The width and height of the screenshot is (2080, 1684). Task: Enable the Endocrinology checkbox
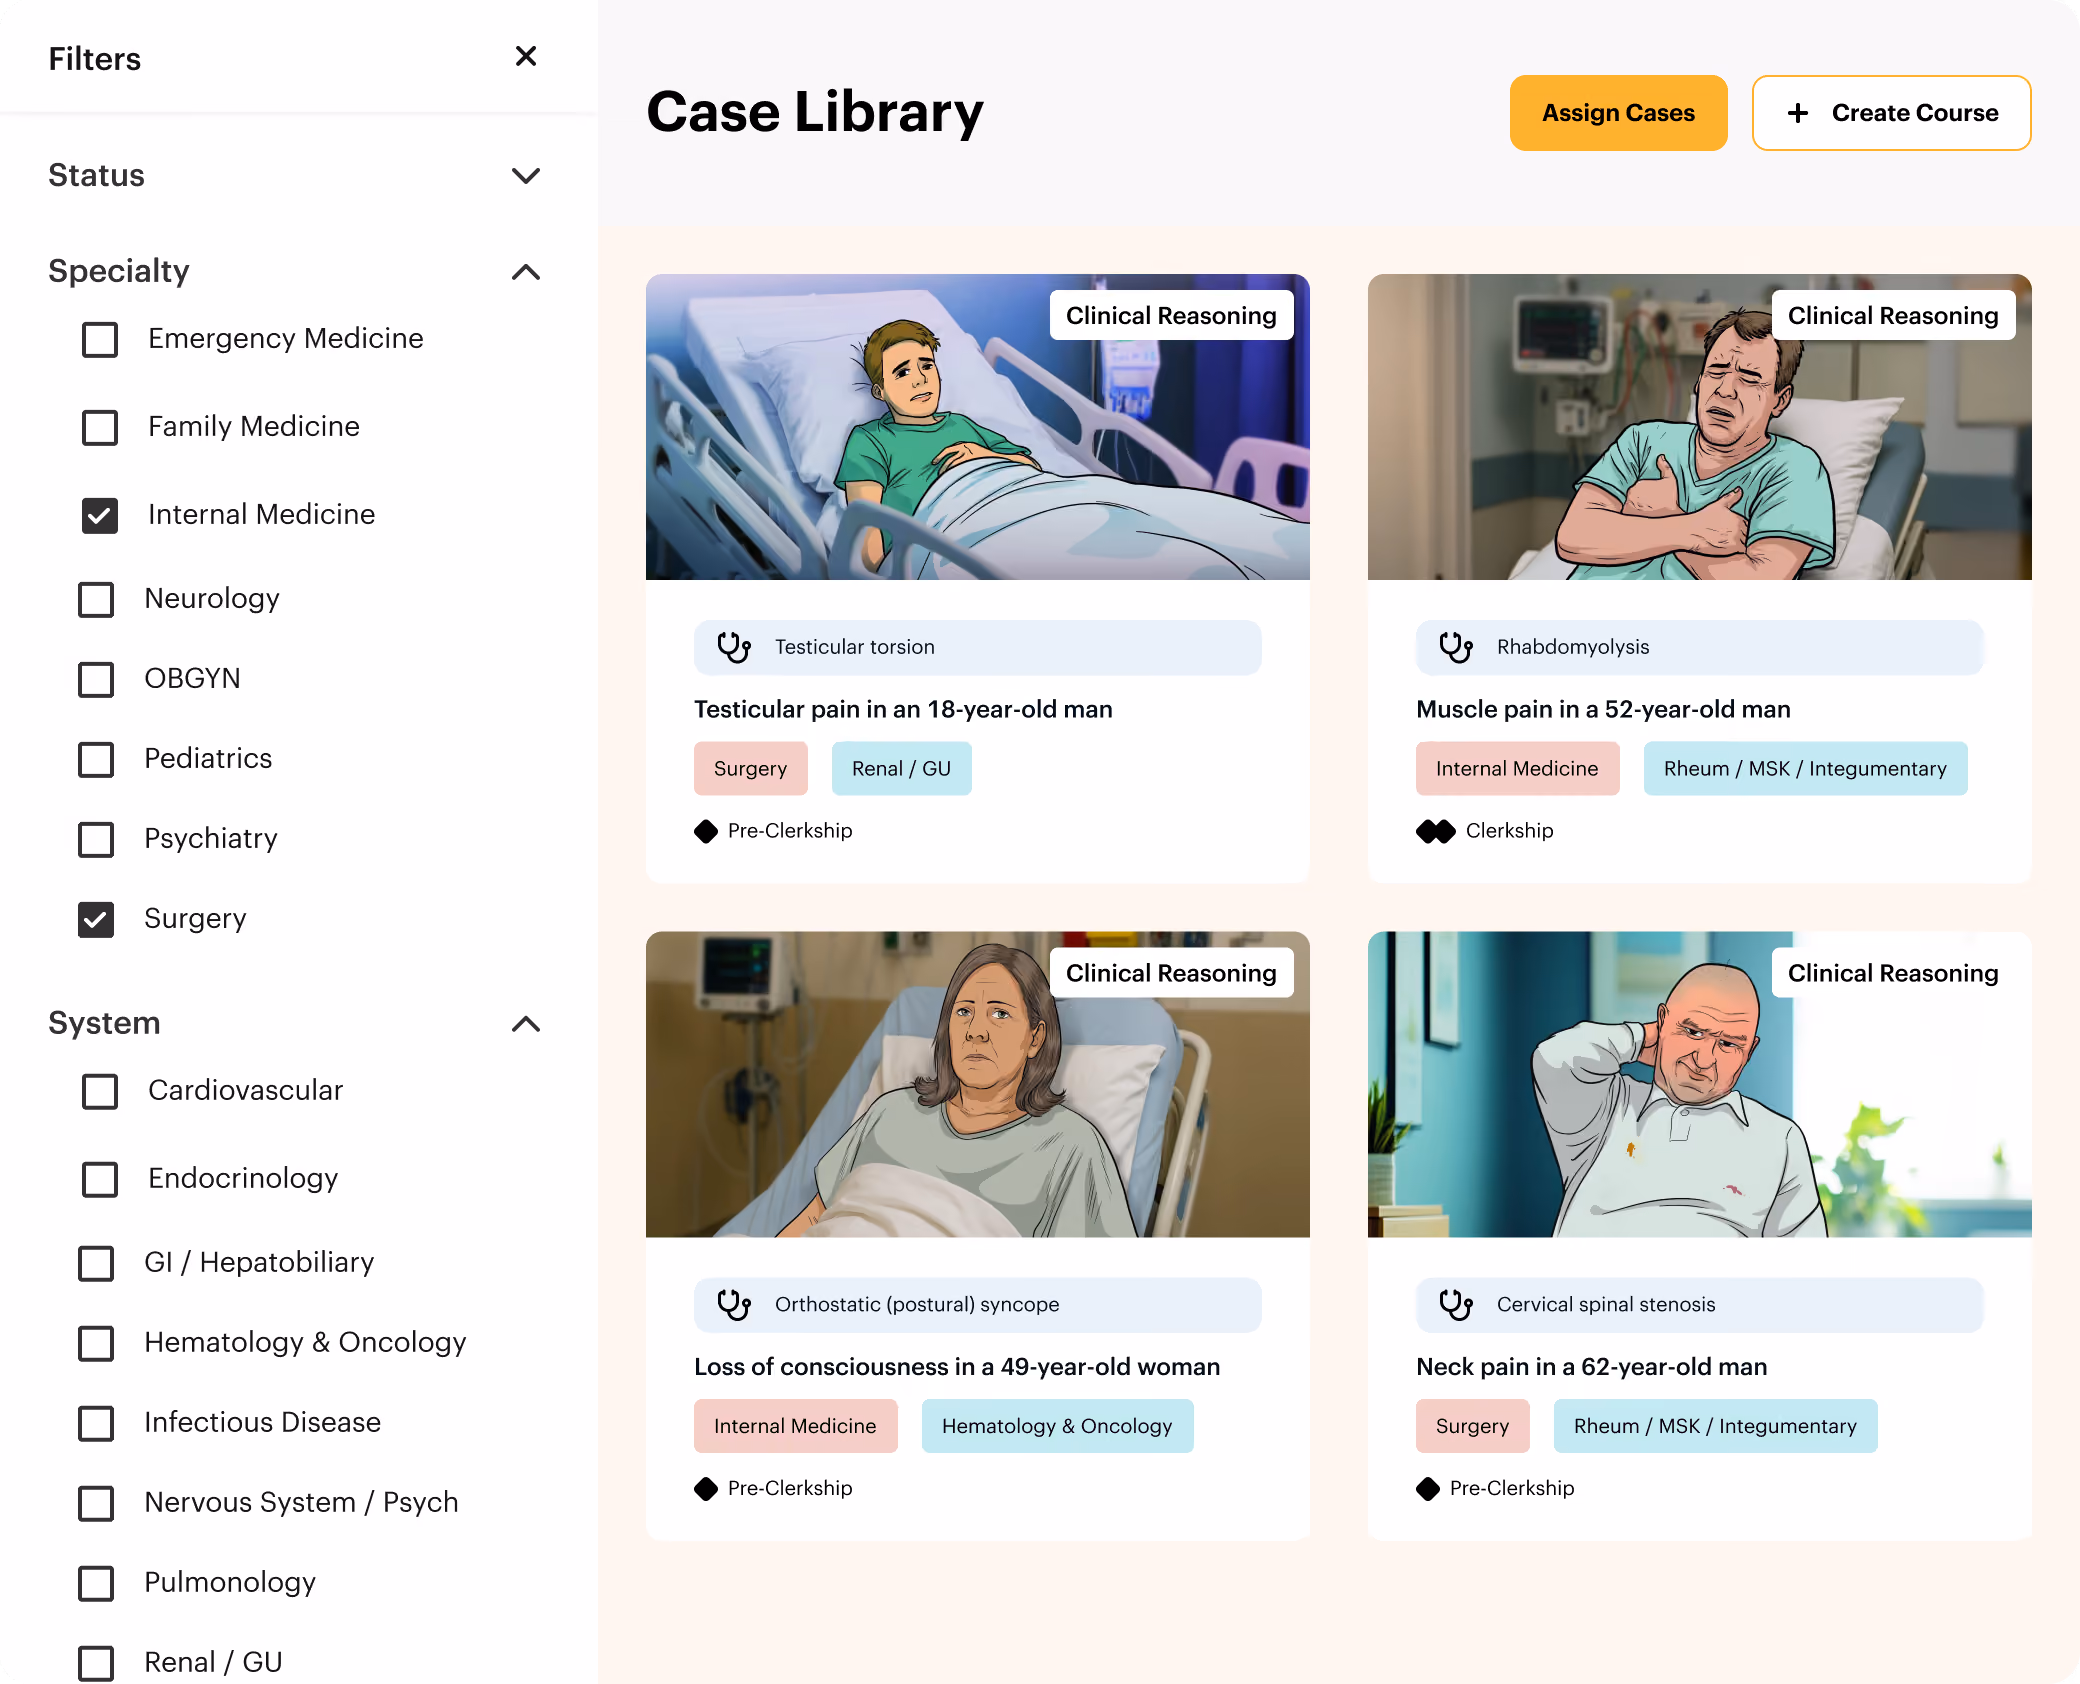(x=100, y=1180)
